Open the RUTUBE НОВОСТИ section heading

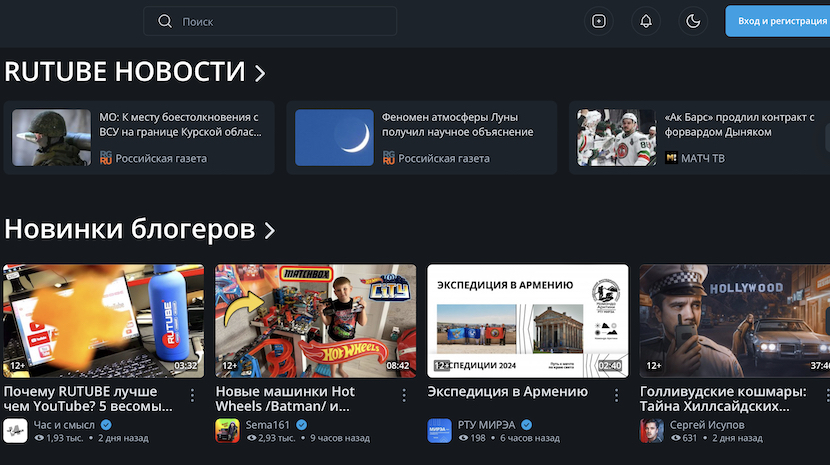[125, 71]
